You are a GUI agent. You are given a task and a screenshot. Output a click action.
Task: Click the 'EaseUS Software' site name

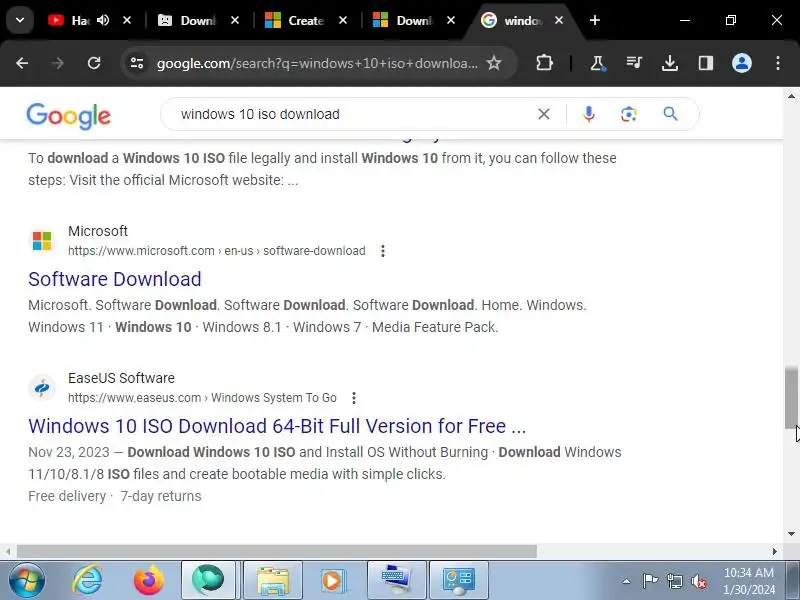(x=121, y=378)
